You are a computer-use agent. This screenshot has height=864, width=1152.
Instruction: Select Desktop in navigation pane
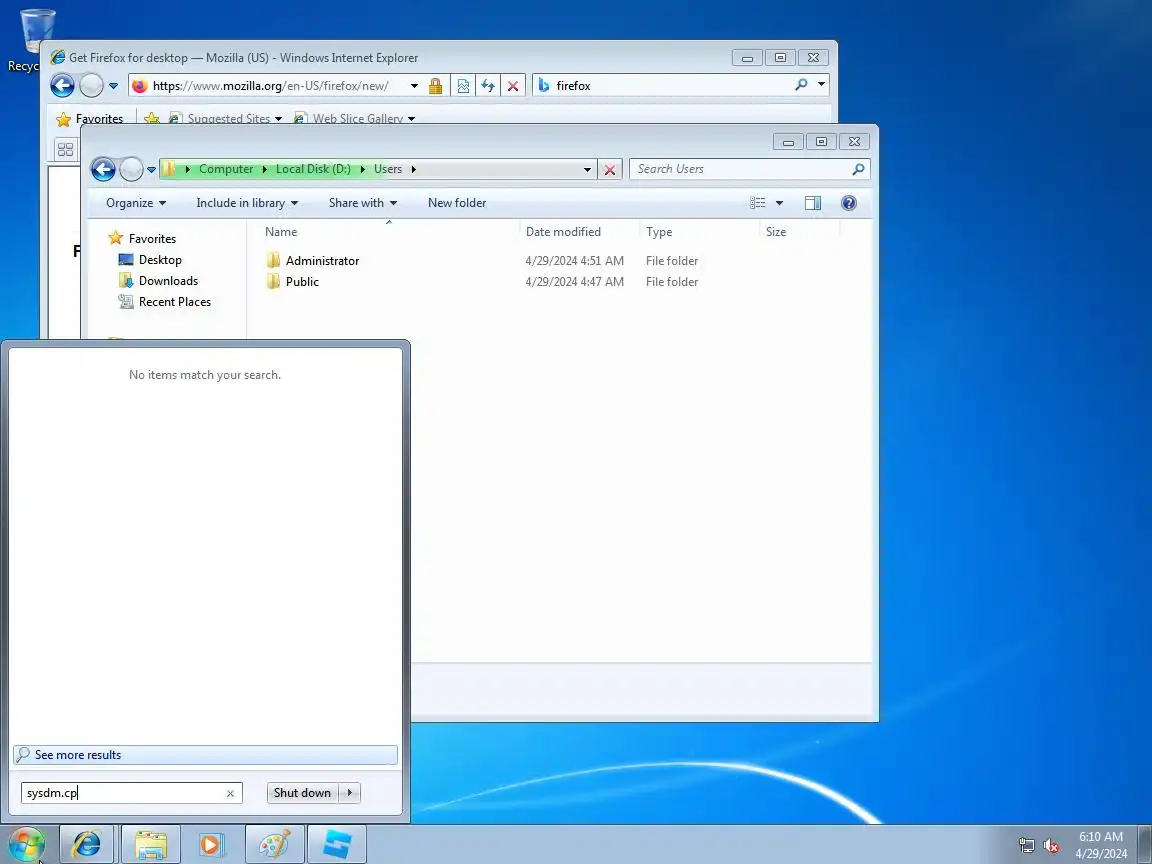pyautogui.click(x=159, y=259)
